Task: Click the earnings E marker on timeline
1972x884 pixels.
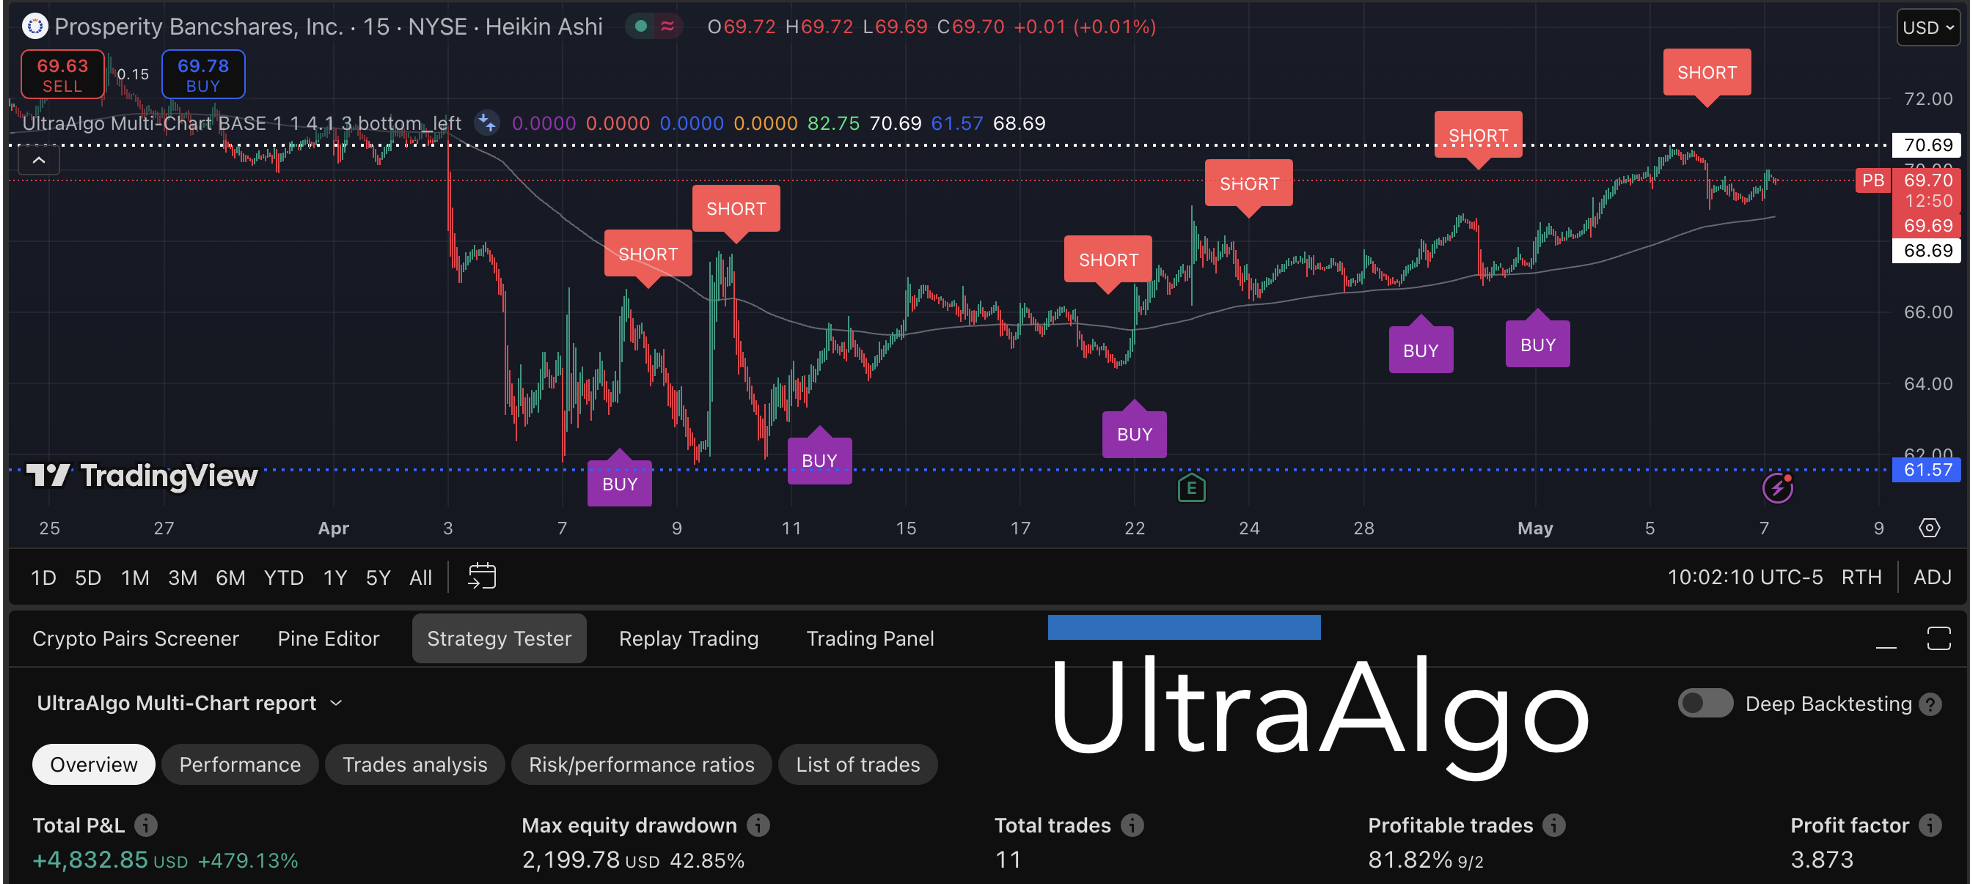Action: (1191, 488)
